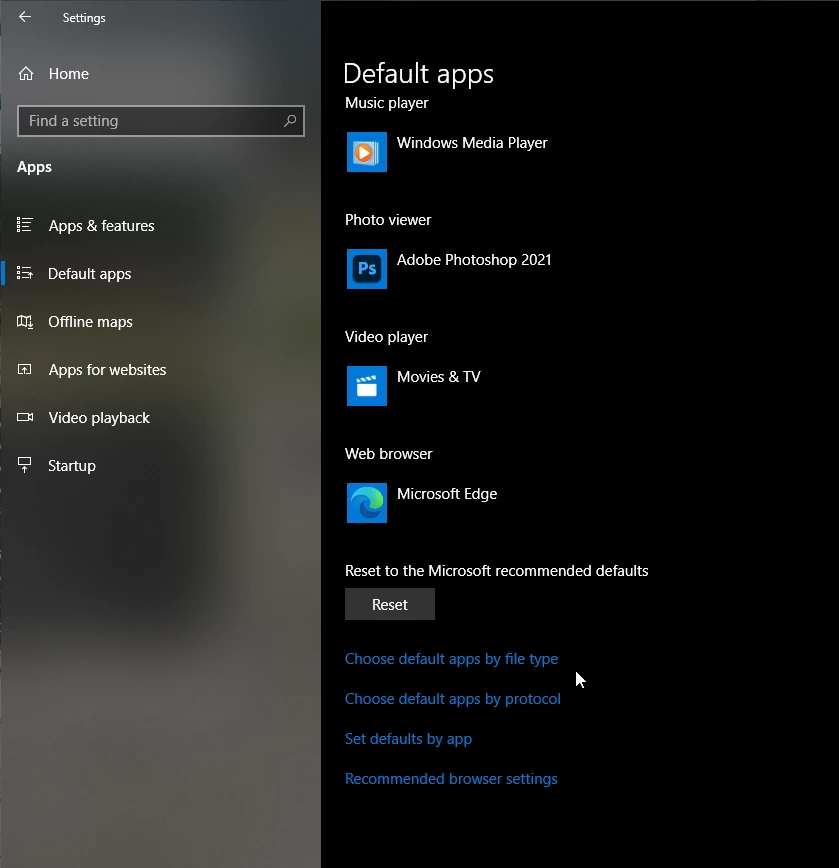Click the Settings window title text

point(84,18)
